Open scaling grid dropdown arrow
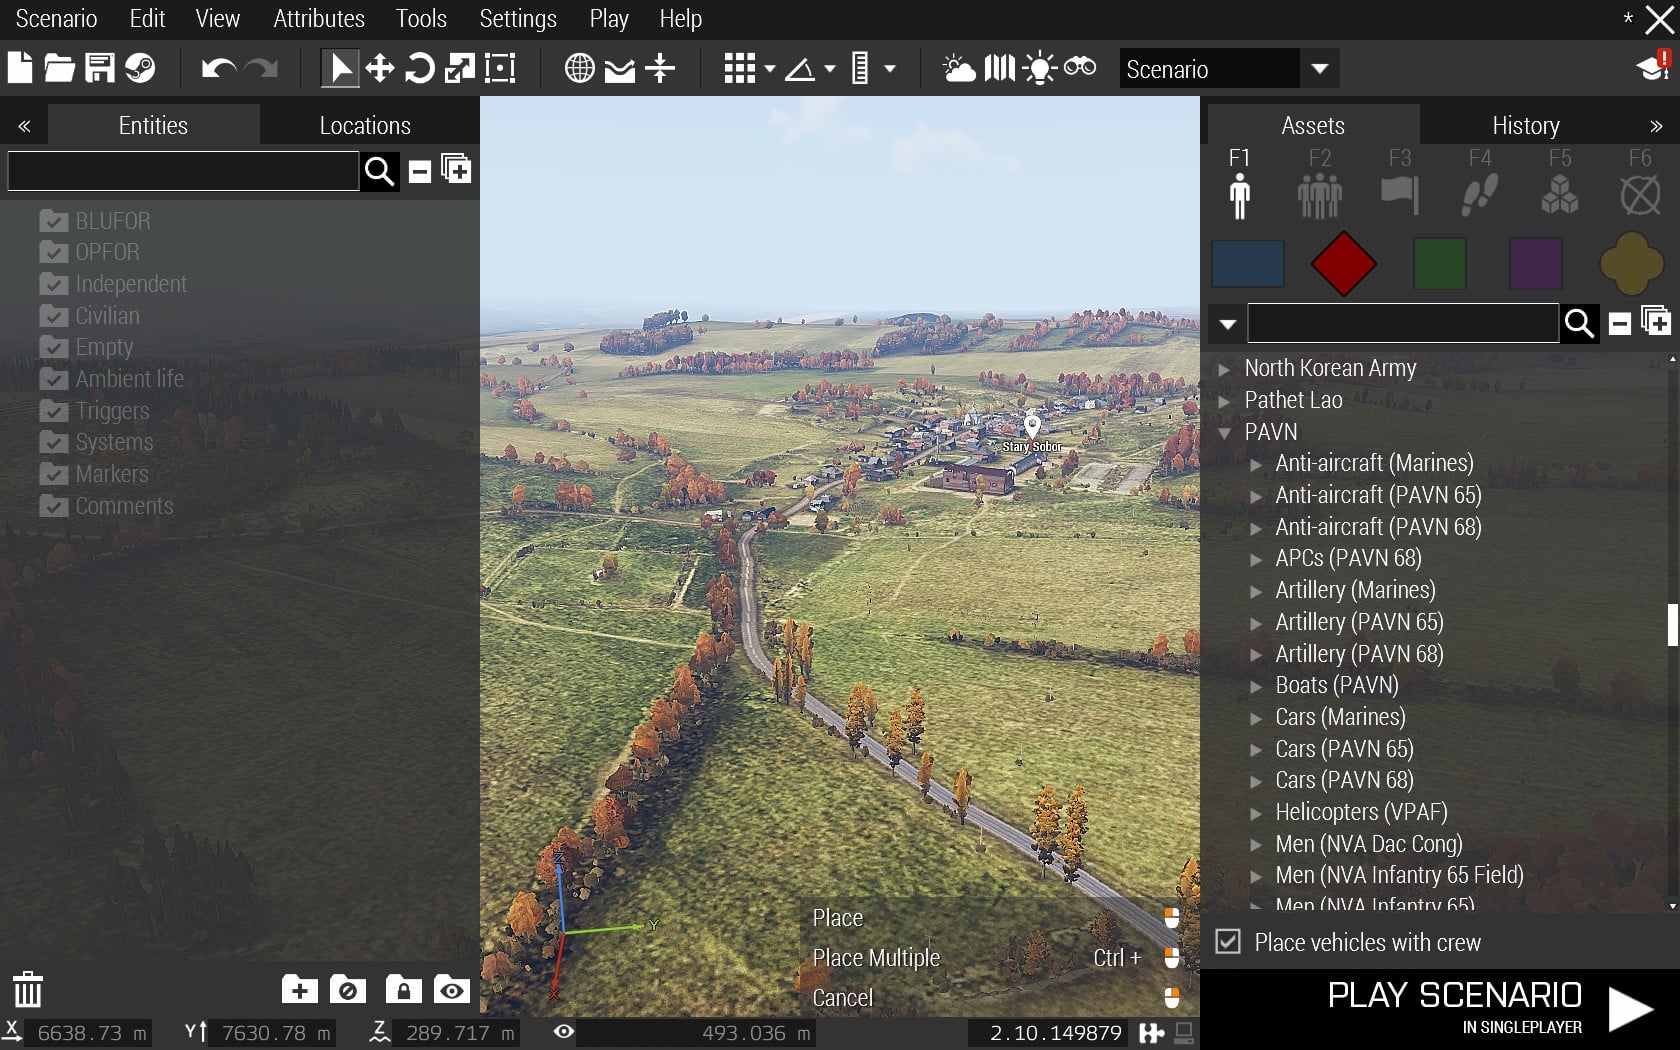Viewport: 1680px width, 1050px height. click(889, 69)
